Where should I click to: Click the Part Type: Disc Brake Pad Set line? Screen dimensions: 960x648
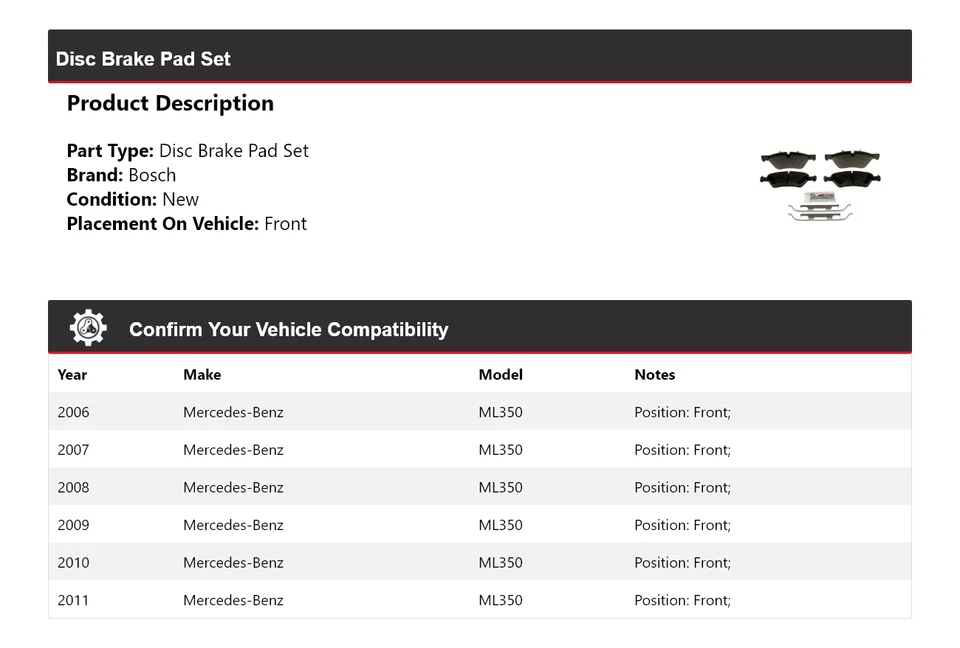187,151
